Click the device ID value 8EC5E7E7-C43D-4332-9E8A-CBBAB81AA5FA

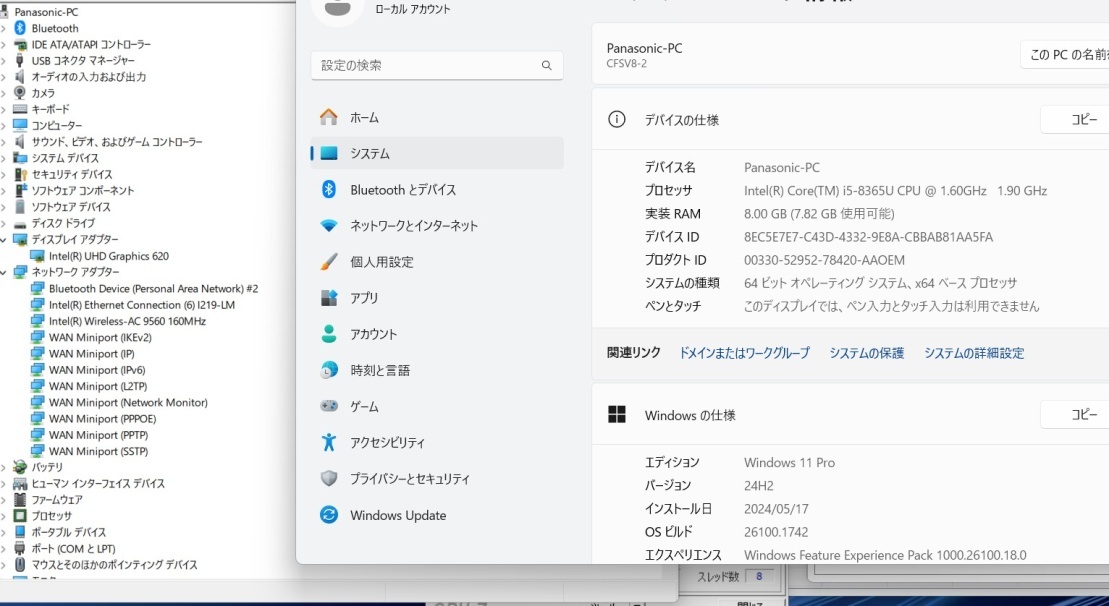pyautogui.click(x=869, y=237)
